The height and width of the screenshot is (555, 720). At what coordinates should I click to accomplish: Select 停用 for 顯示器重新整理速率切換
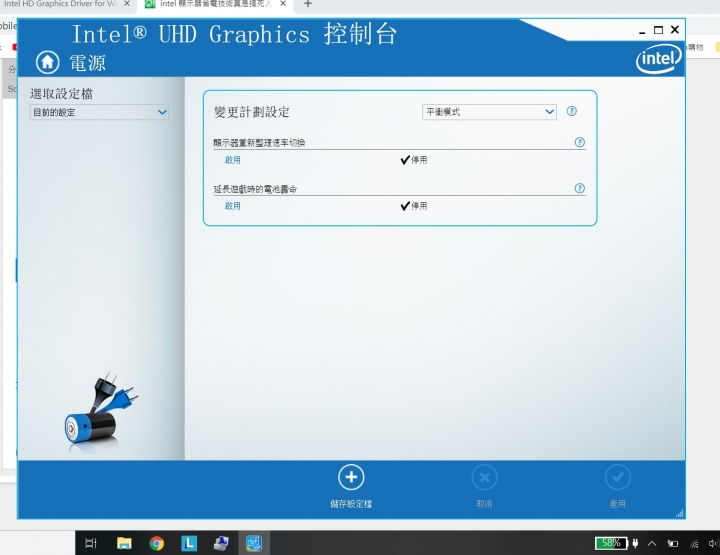tap(414, 160)
